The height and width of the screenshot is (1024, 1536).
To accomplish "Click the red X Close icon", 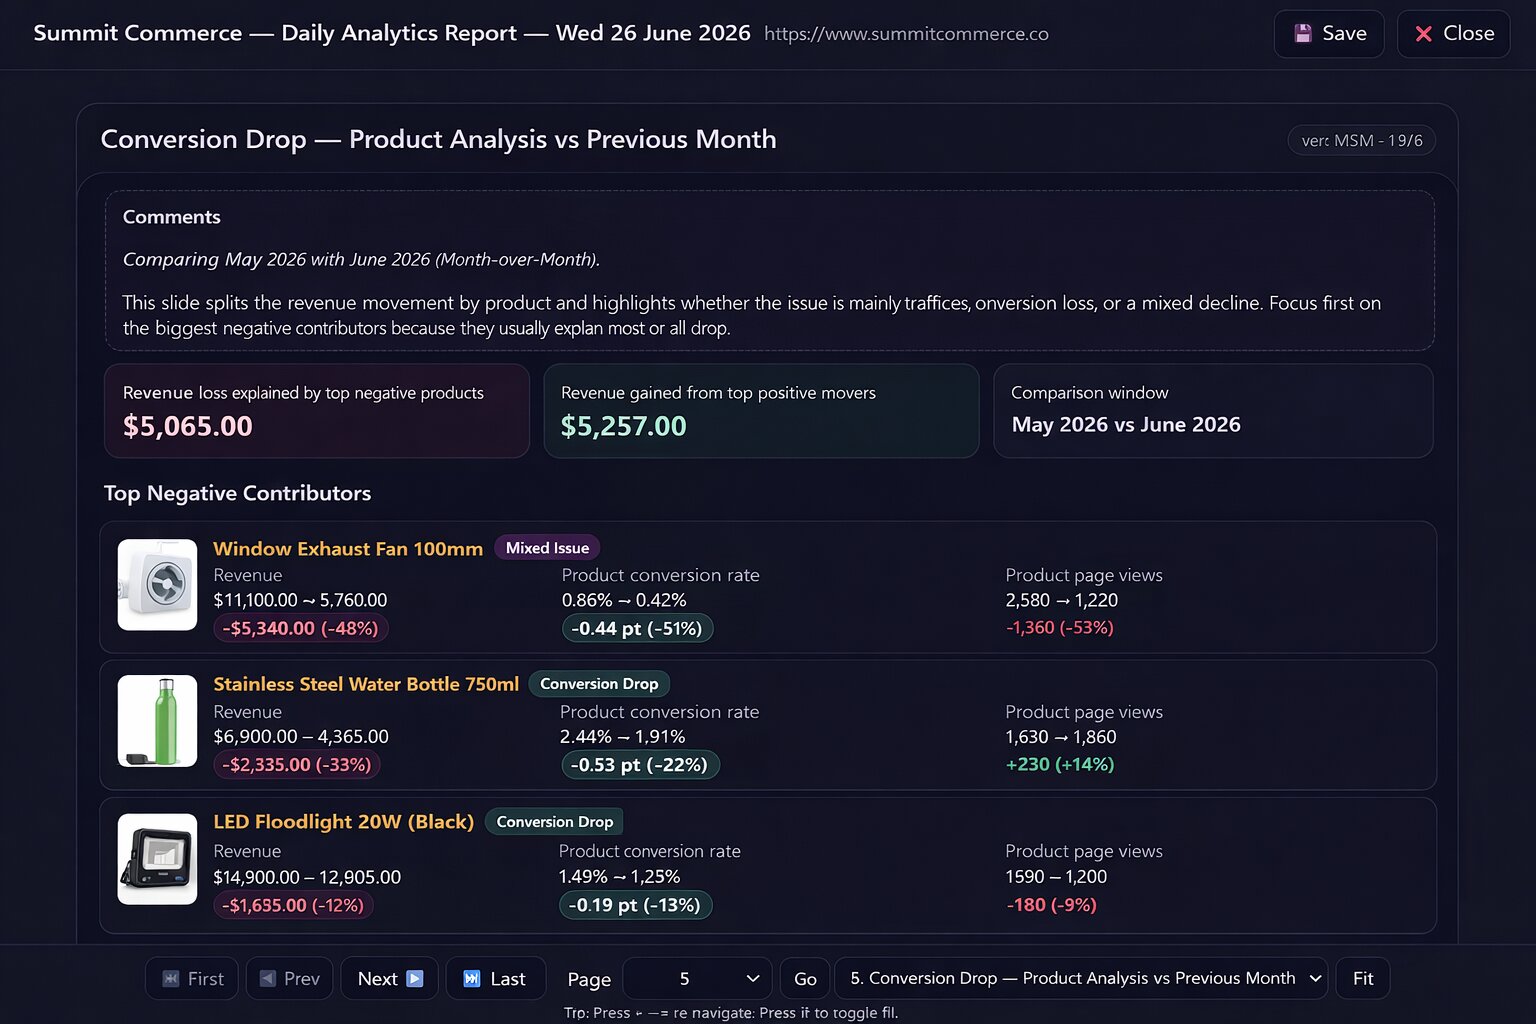I will pos(1423,34).
